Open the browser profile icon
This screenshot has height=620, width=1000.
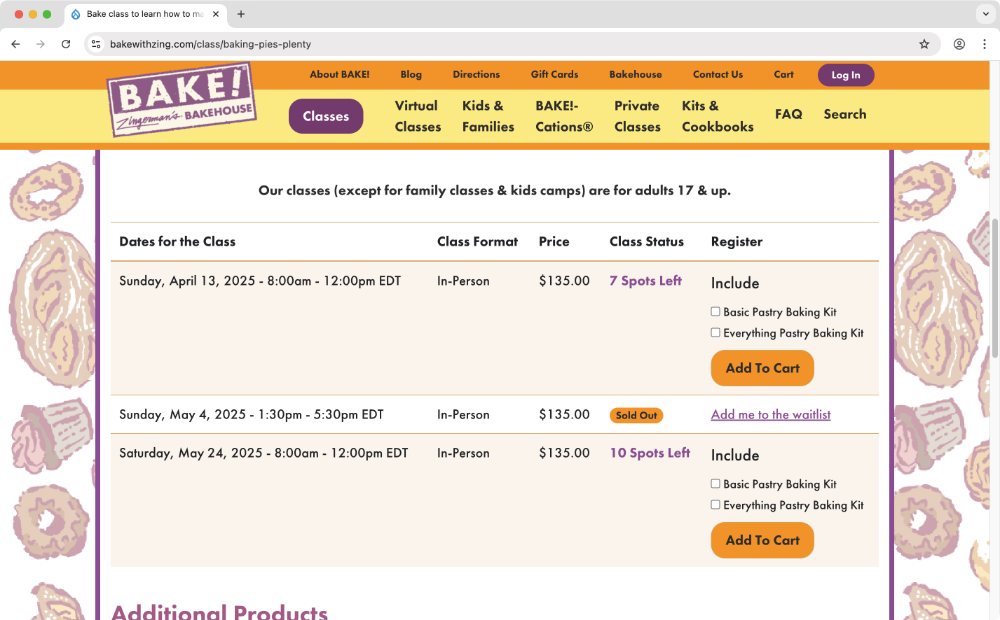[958, 44]
